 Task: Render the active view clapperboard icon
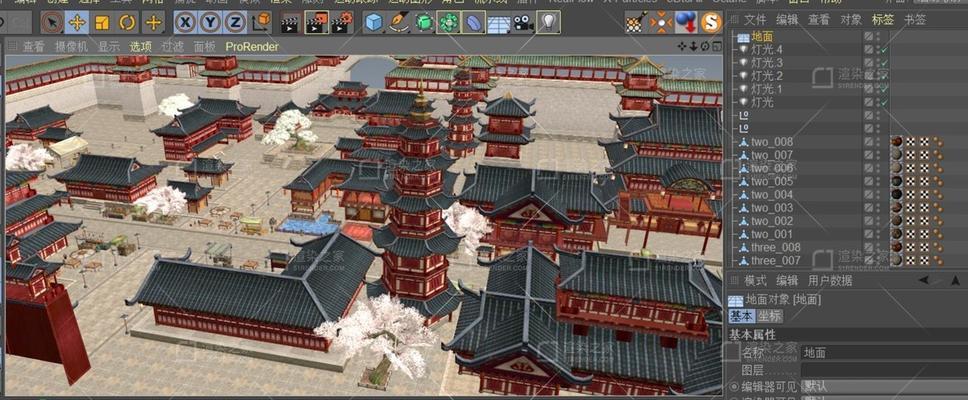click(291, 23)
